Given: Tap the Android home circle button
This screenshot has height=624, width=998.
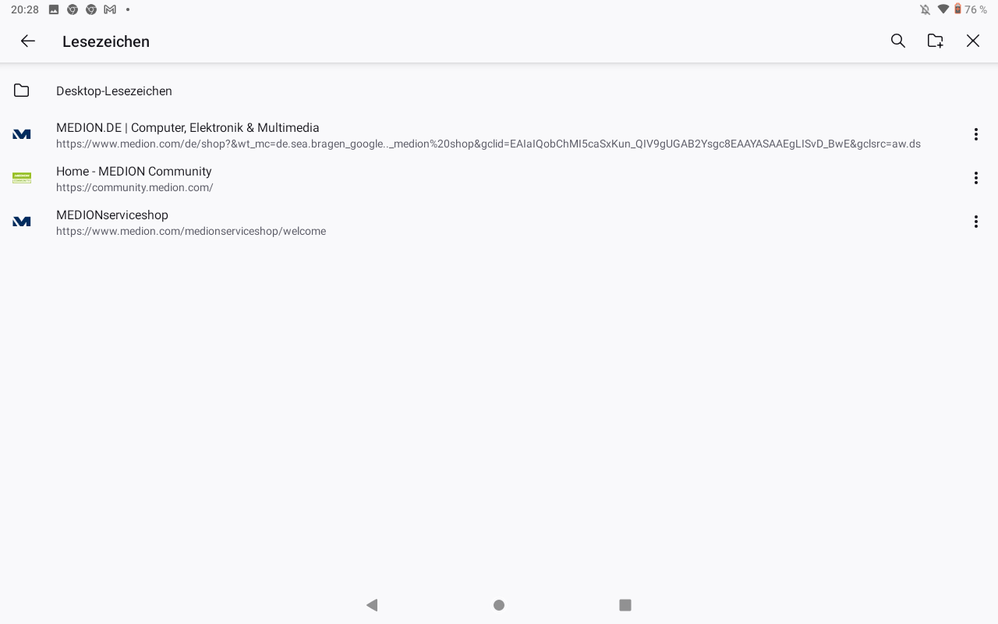Looking at the screenshot, I should [x=499, y=605].
